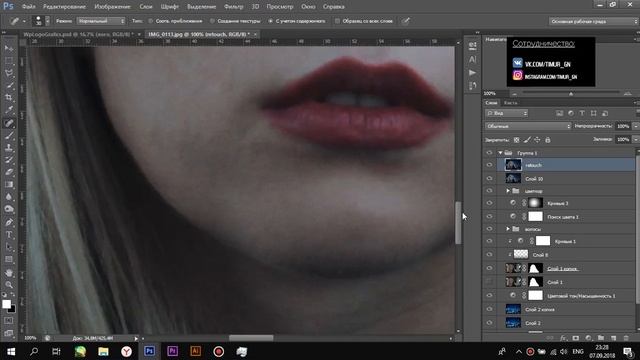Select the Dodge tool

click(x=9, y=209)
